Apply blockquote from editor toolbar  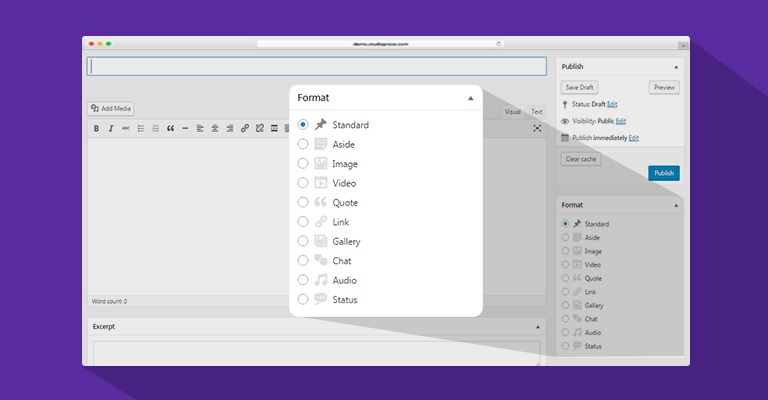[170, 128]
